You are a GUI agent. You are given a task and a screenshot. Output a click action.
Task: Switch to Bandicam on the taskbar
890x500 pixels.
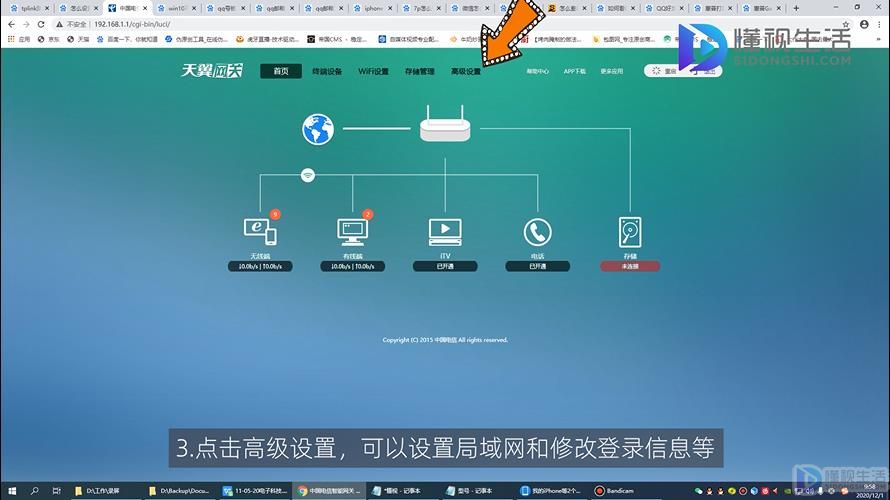click(614, 491)
